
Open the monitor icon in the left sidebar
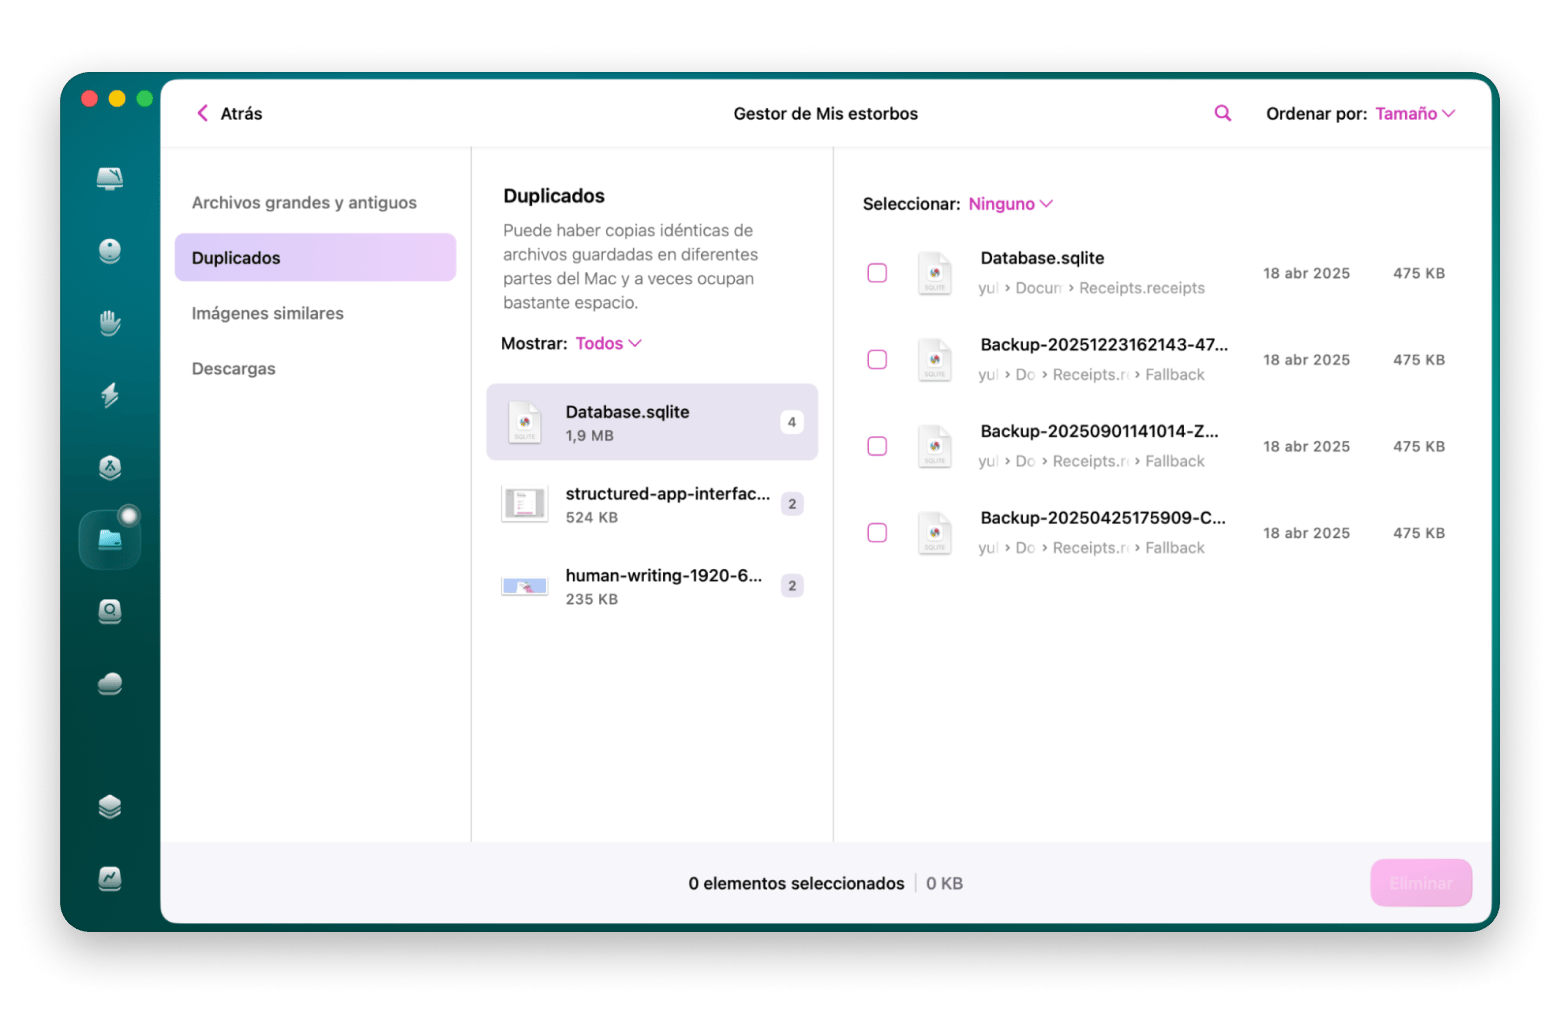(110, 179)
